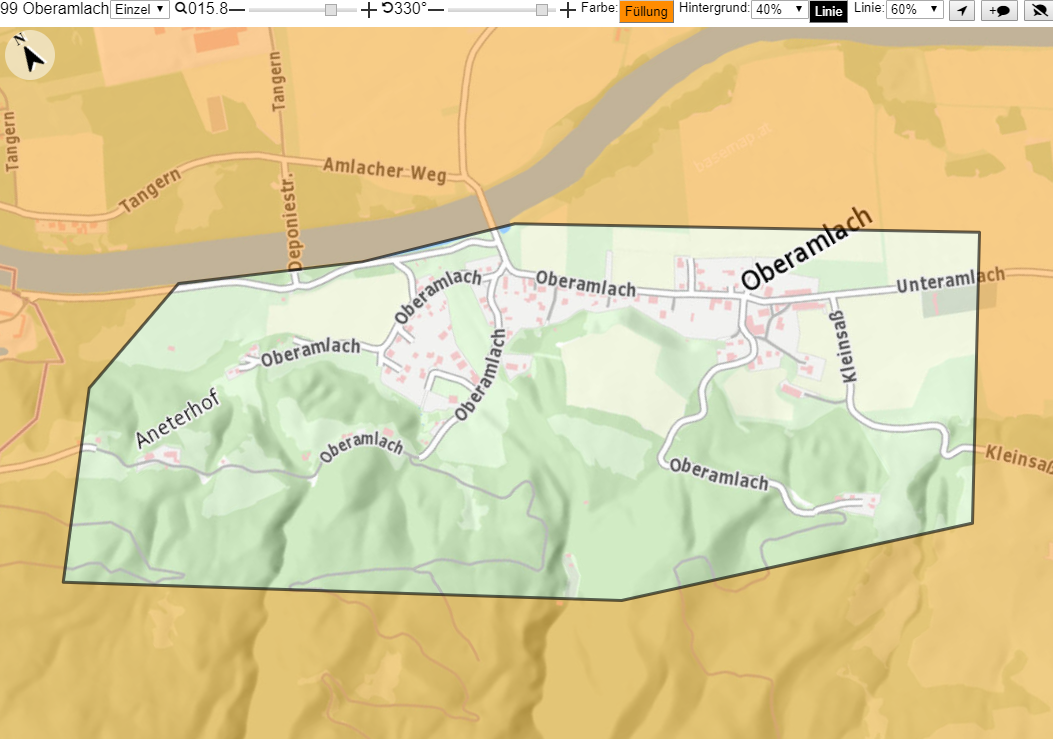Click the Amlacher Weg road label
The height and width of the screenshot is (739, 1053).
coord(385,170)
